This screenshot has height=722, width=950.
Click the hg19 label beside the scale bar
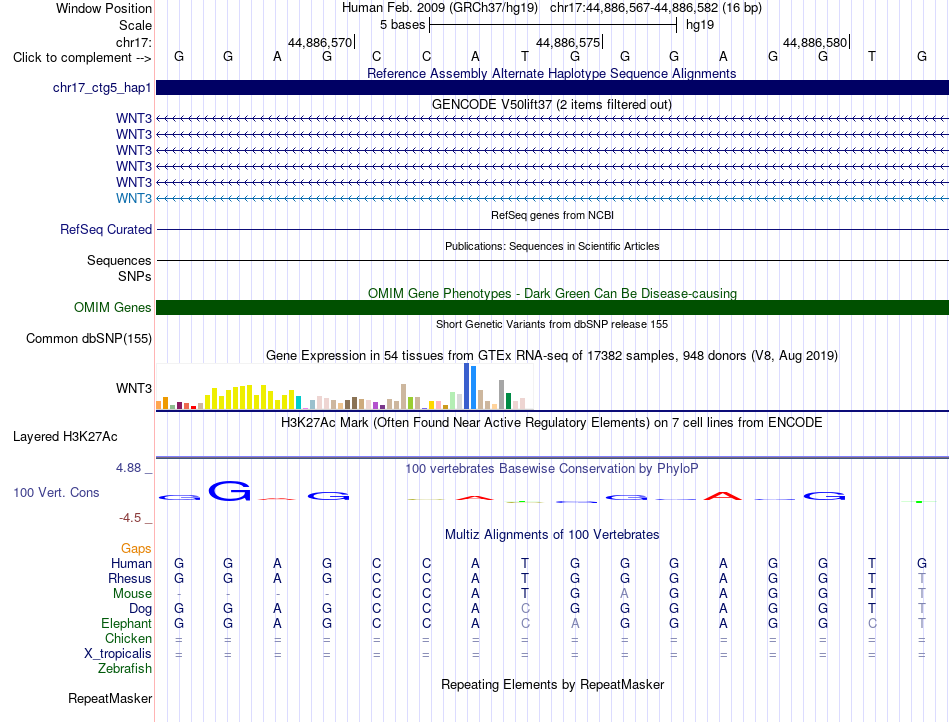pyautogui.click(x=700, y=25)
